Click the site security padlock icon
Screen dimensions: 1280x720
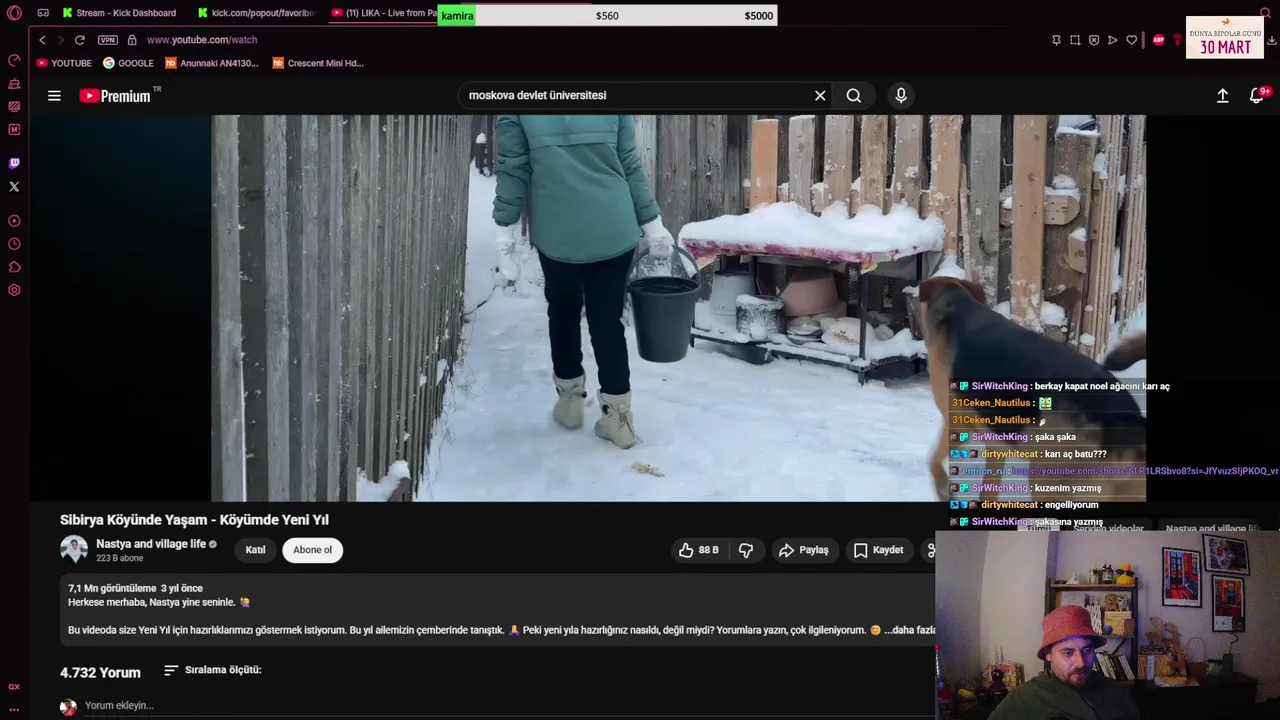click(x=132, y=40)
